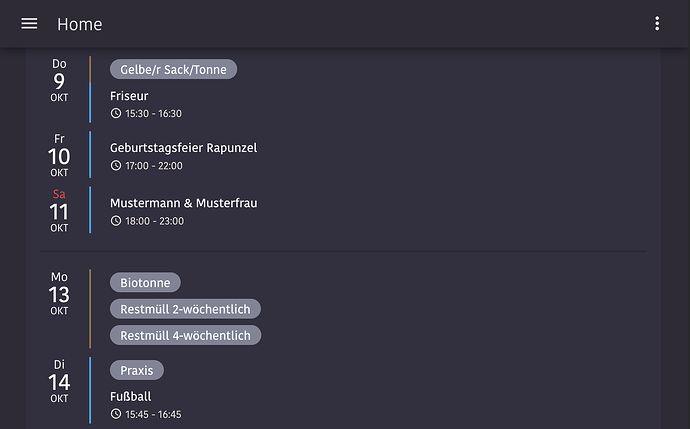Image resolution: width=690 pixels, height=429 pixels.
Task: Select the Friday 10 Okt date
Action: (59, 156)
